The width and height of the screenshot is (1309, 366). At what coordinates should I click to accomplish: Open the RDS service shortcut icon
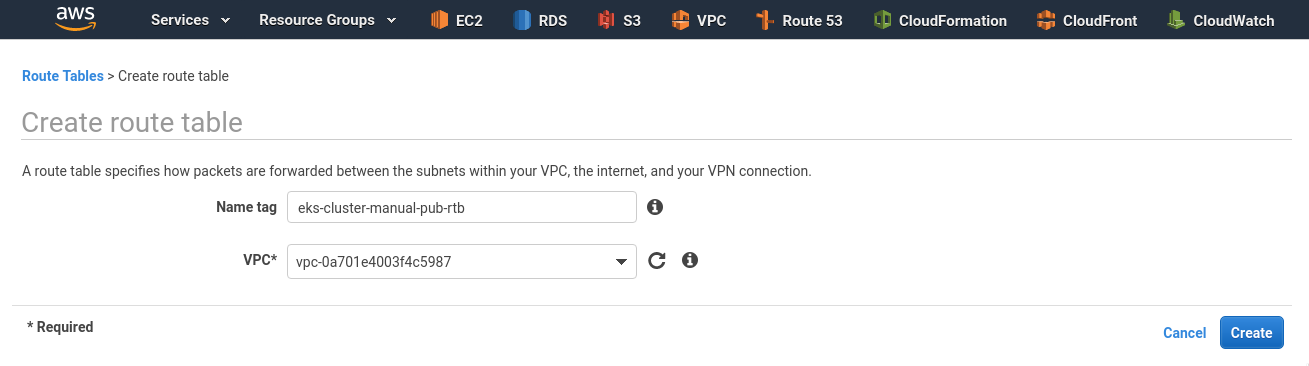522,20
